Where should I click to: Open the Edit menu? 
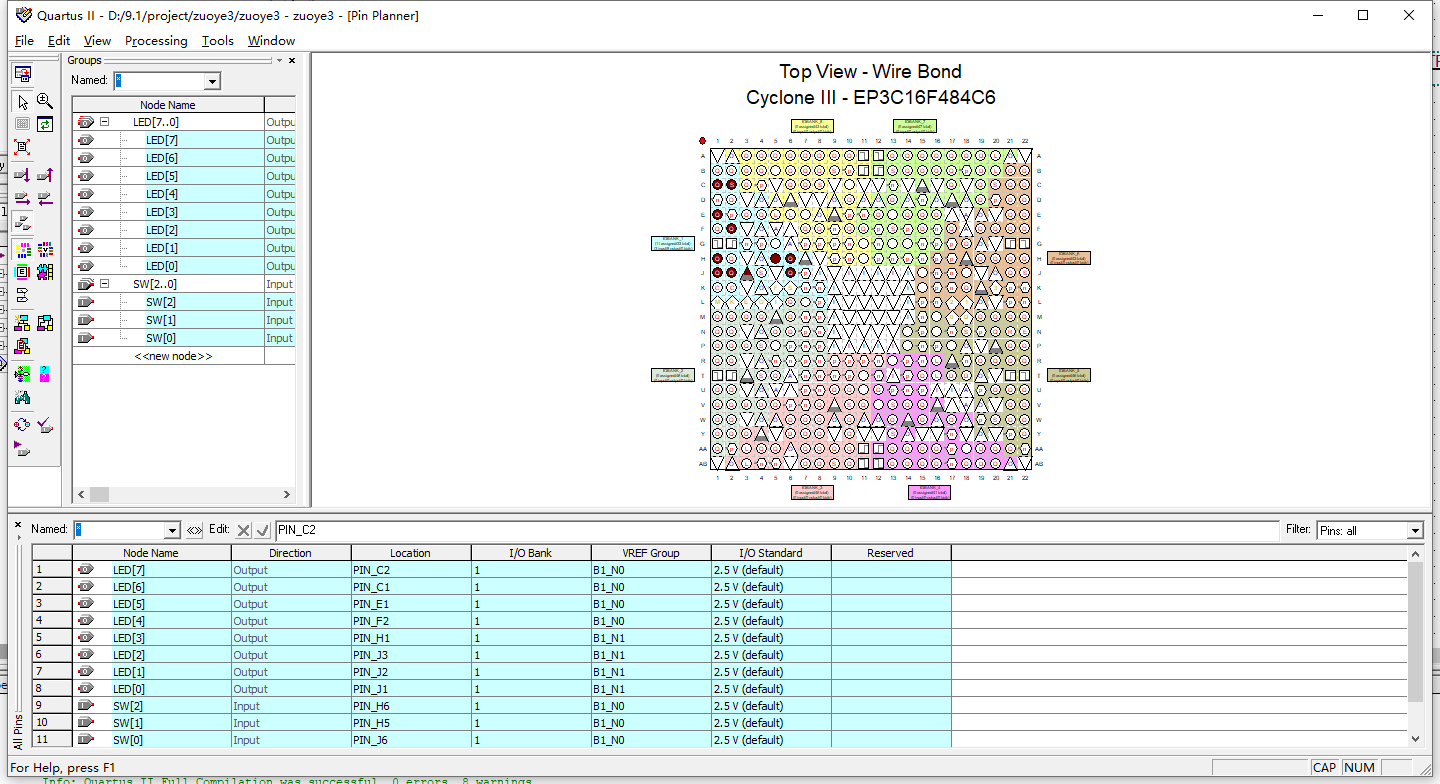point(59,41)
